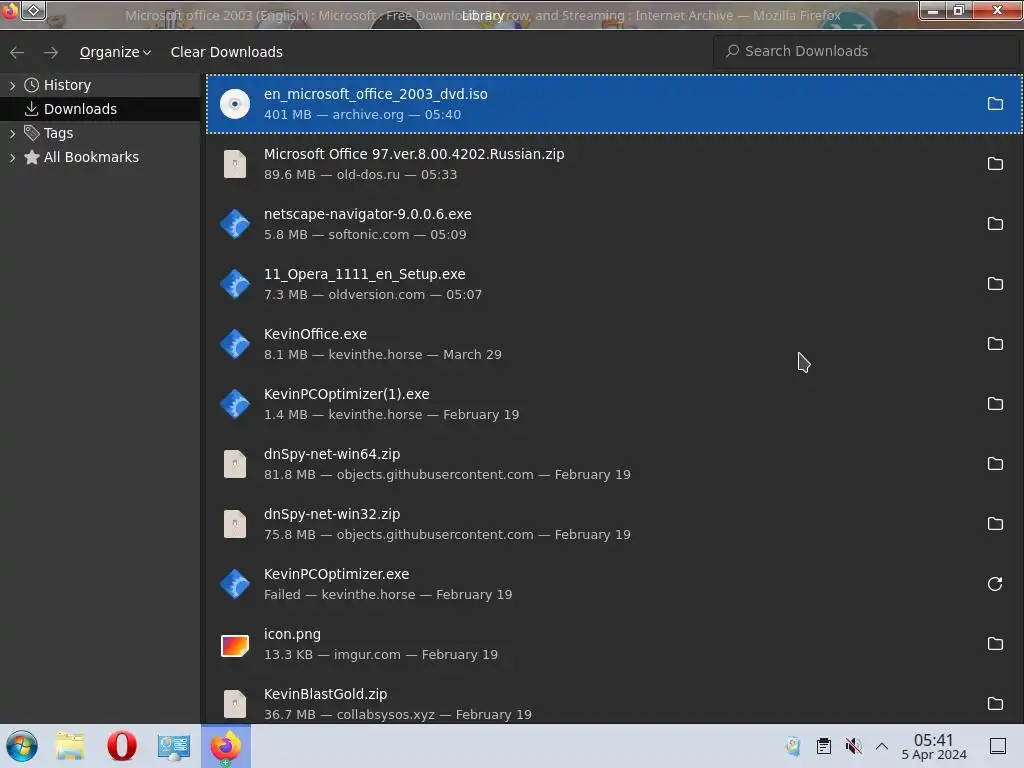The image size is (1024, 768).
Task: Open folder icon for icon.png
Action: [995, 644]
